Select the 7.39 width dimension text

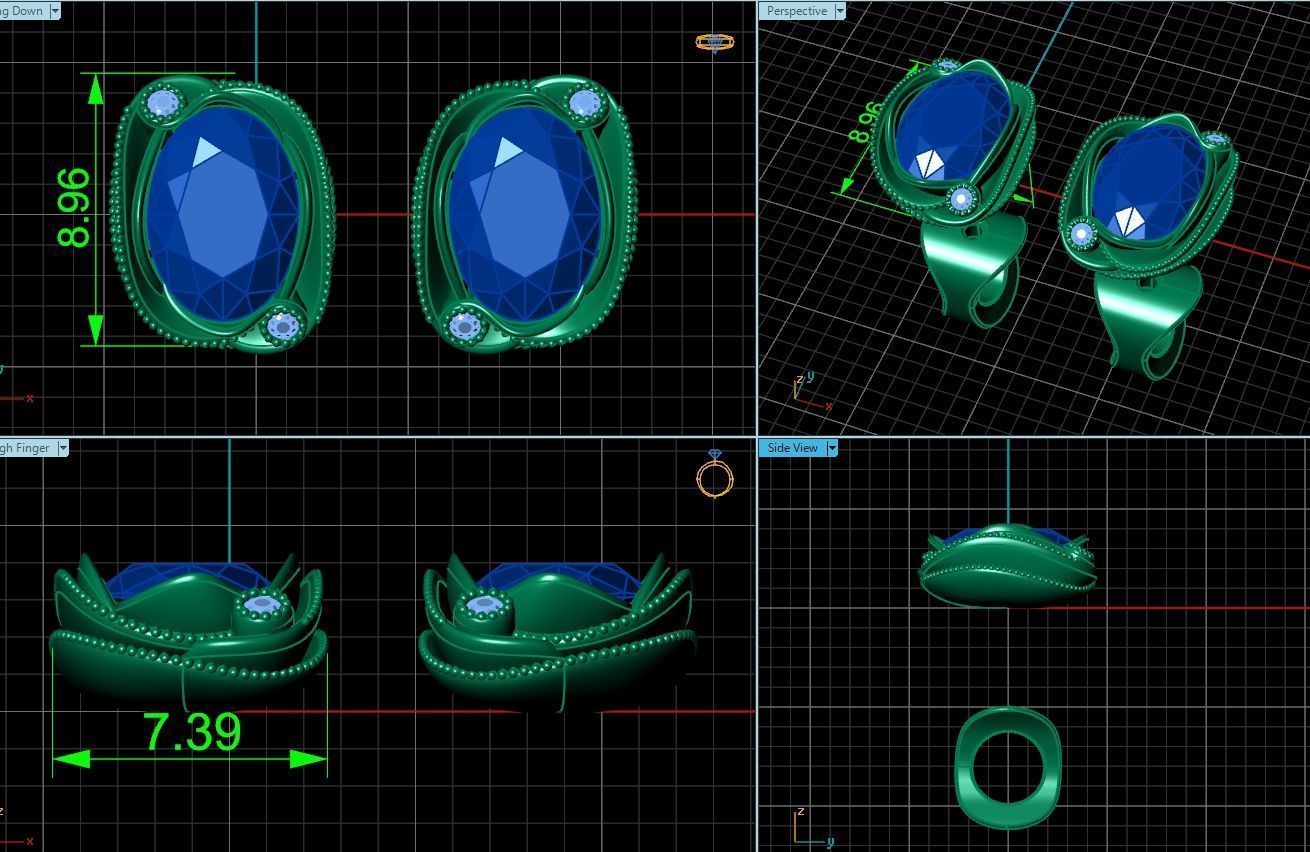(x=192, y=732)
